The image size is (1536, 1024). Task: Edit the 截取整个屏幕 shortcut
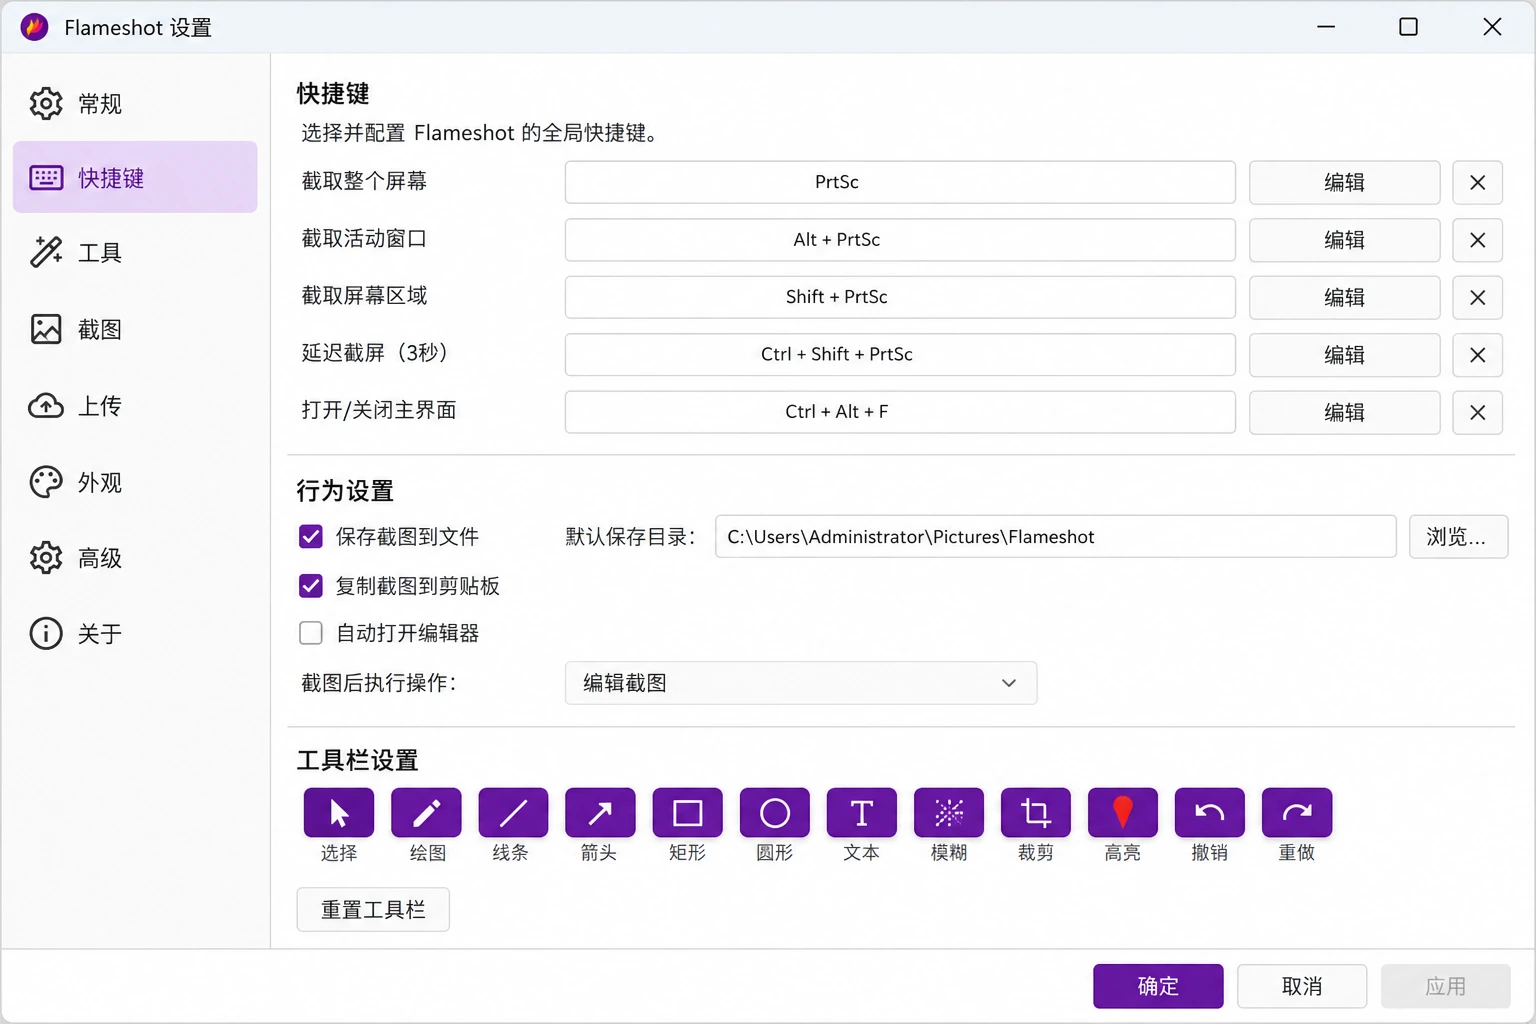point(1344,182)
